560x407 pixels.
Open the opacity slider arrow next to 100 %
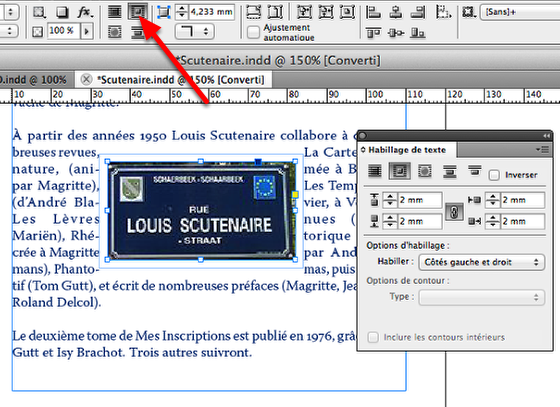tap(86, 31)
